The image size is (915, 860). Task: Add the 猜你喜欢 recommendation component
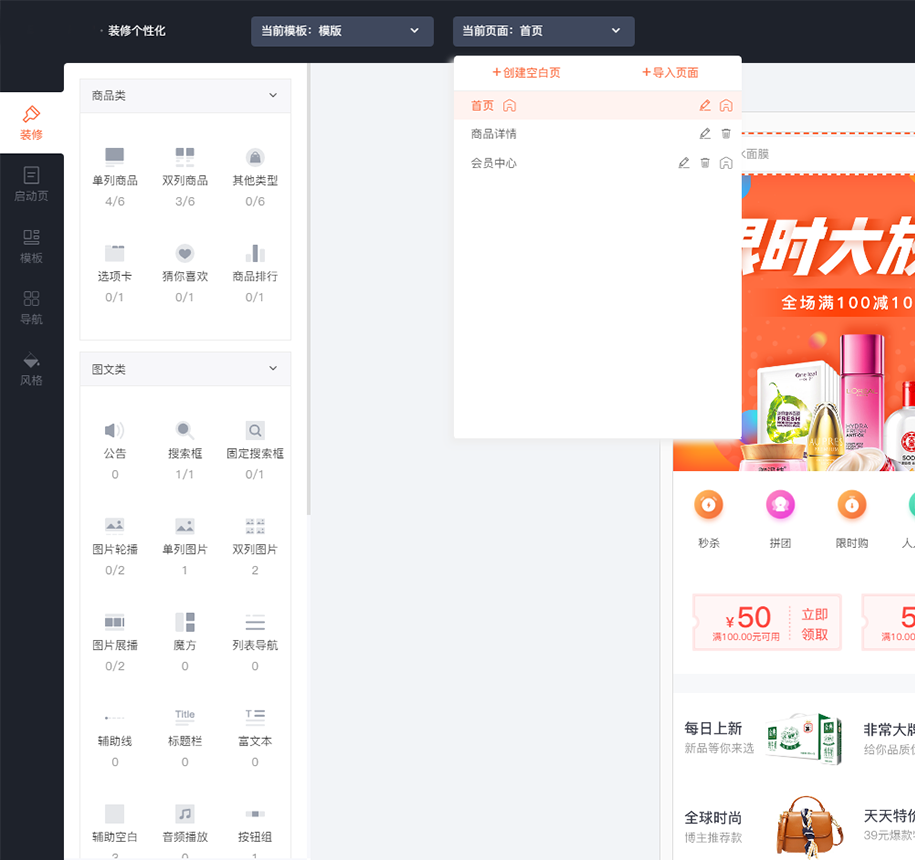pos(185,273)
